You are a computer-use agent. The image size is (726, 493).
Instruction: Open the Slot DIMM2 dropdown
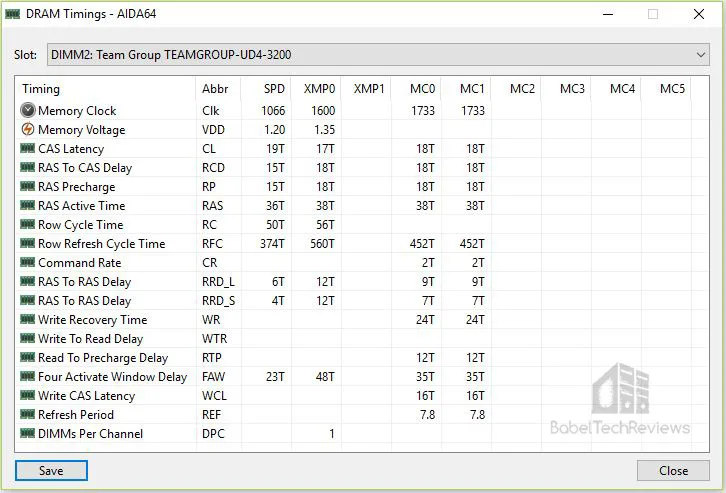click(x=378, y=55)
